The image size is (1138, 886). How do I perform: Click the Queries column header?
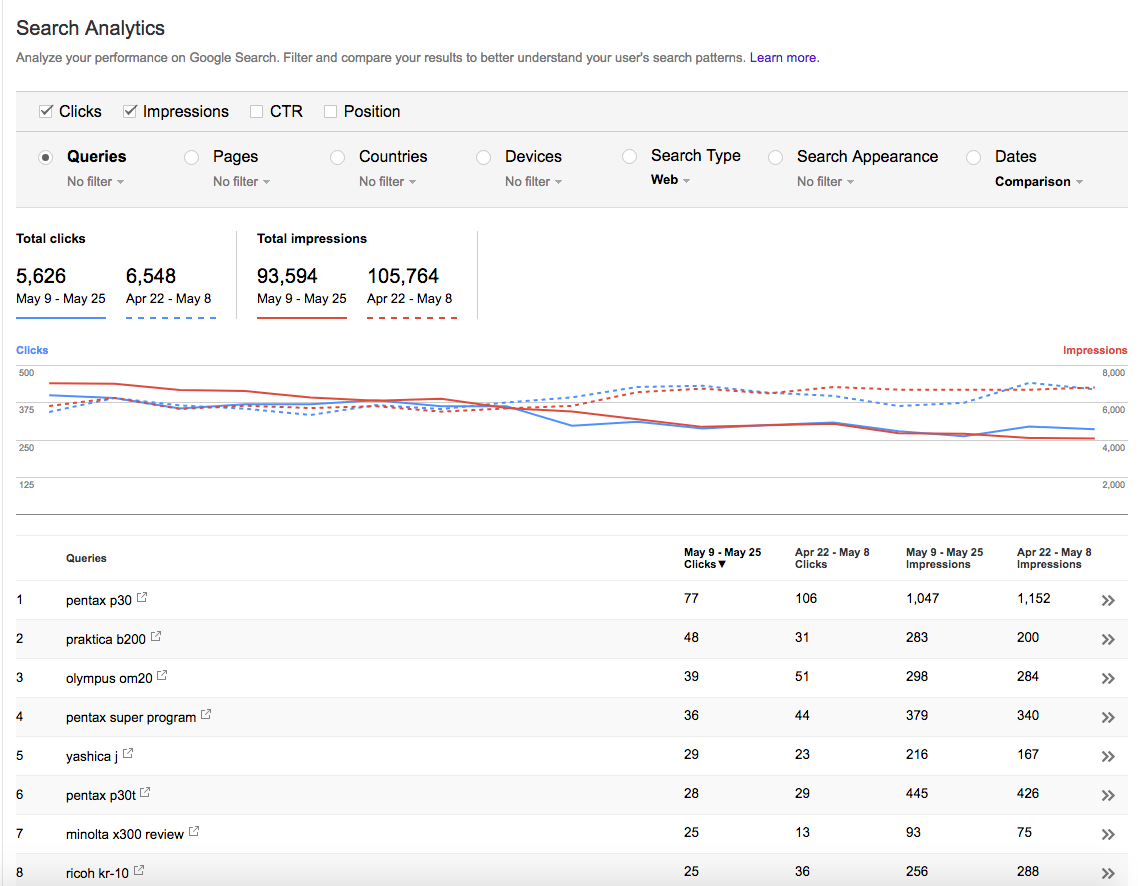click(86, 558)
